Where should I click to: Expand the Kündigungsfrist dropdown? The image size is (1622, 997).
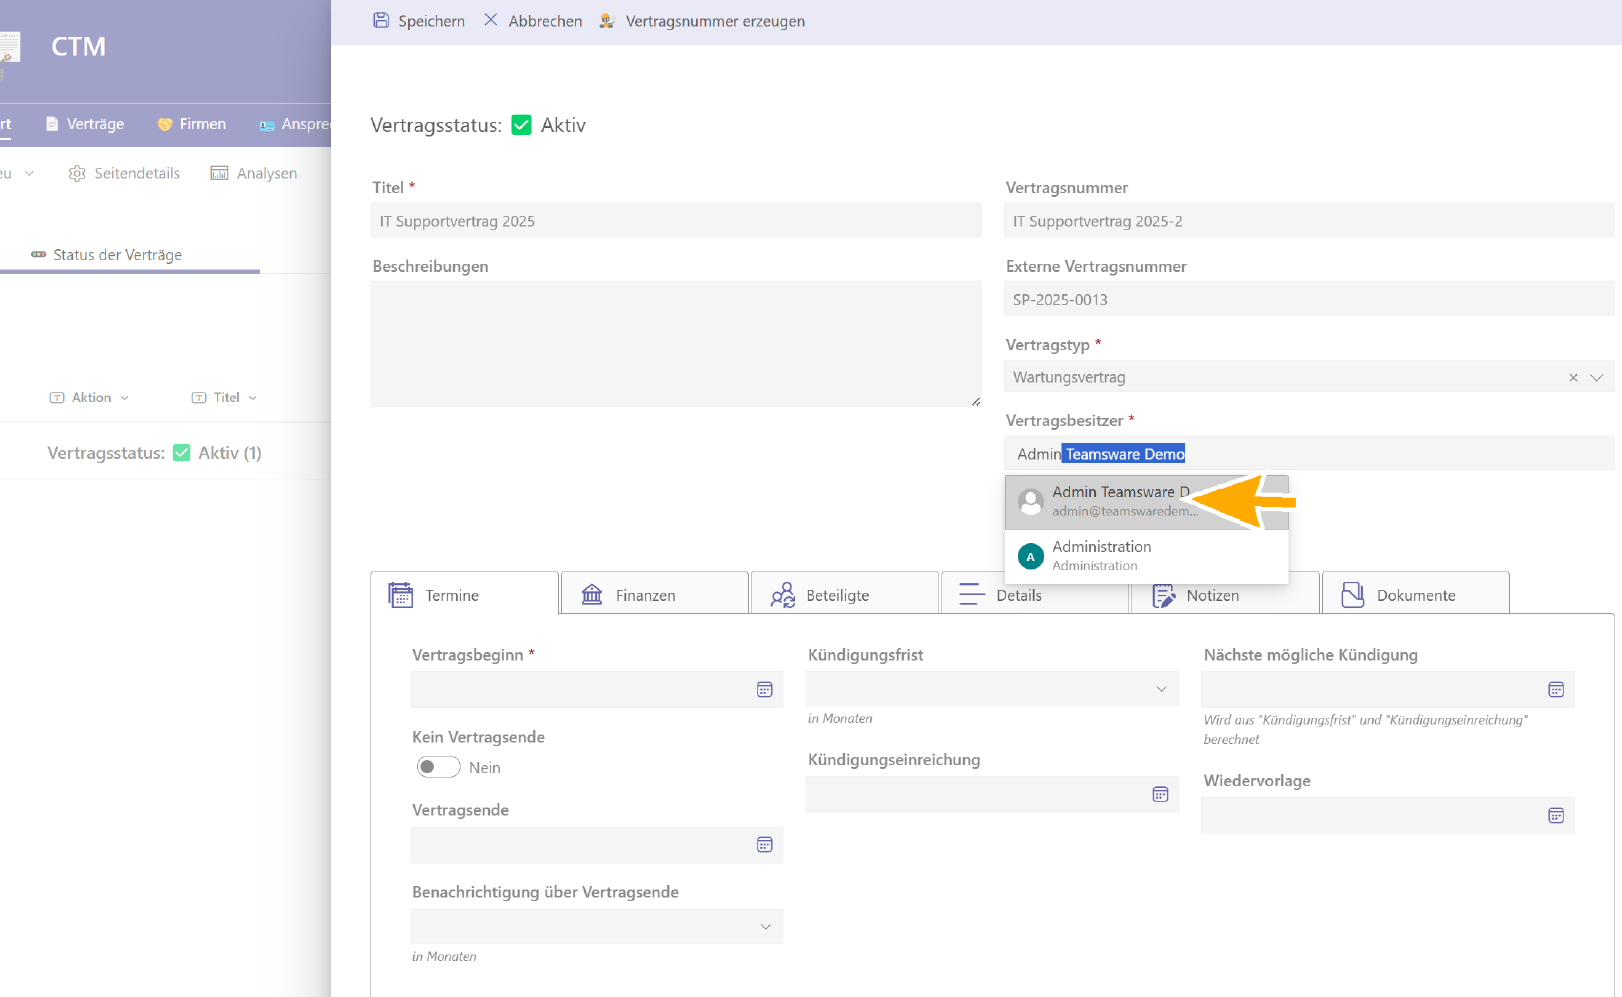[x=1161, y=689]
